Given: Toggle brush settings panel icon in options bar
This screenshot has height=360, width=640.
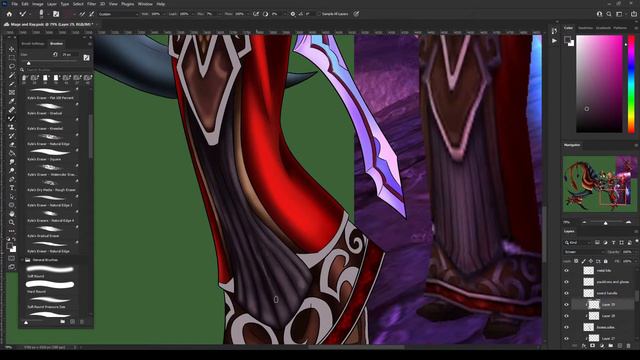Looking at the screenshot, I should pyautogui.click(x=56, y=14).
